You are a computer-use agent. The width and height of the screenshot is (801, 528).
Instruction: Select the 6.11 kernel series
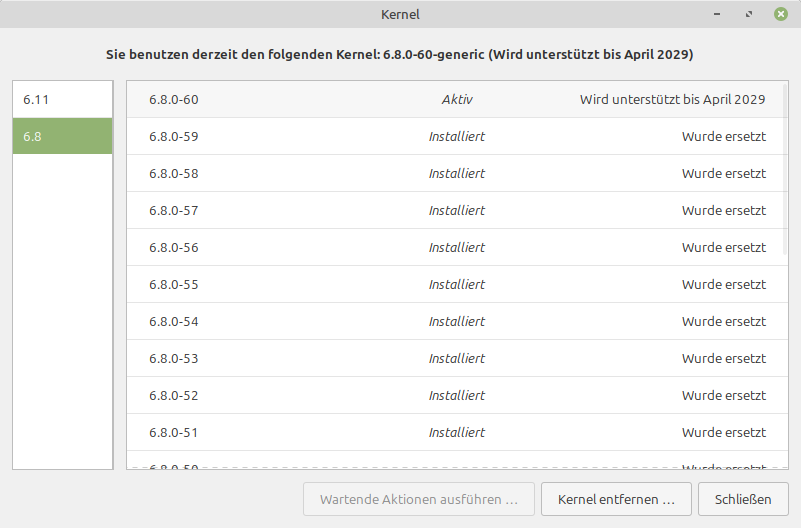[62, 100]
